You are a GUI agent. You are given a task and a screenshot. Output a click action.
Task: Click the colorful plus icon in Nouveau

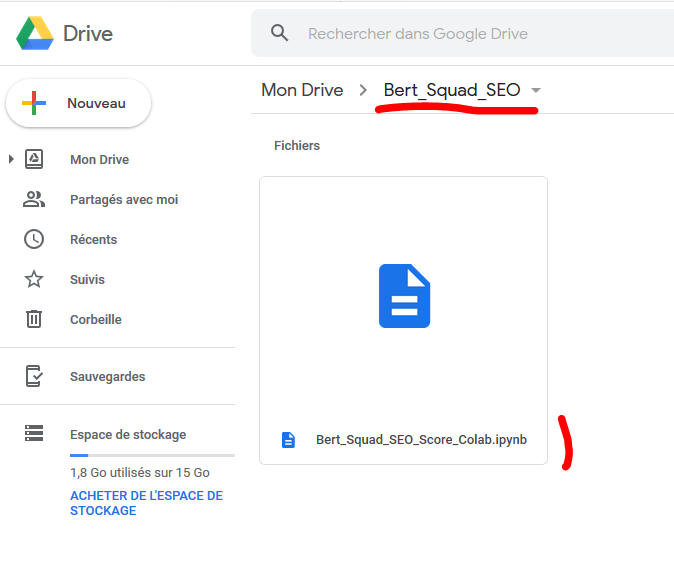pyautogui.click(x=34, y=103)
